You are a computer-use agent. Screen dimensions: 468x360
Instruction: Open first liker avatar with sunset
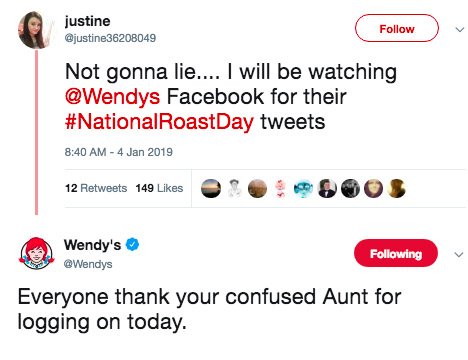(x=211, y=188)
